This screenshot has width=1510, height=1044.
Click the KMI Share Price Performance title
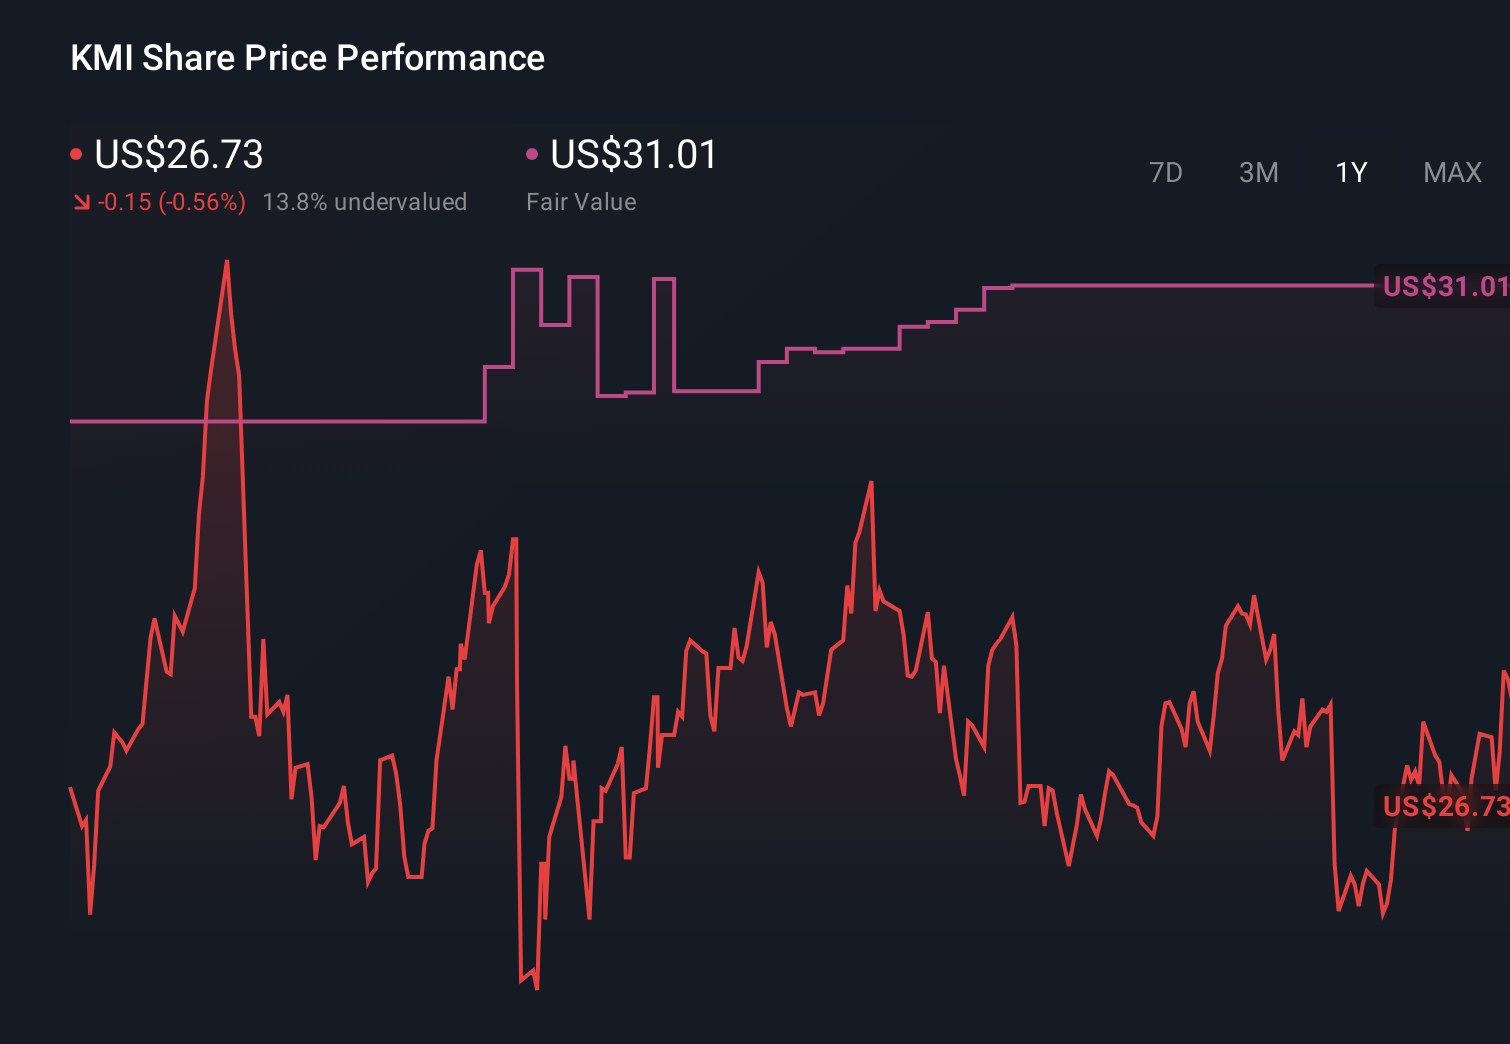click(x=307, y=58)
